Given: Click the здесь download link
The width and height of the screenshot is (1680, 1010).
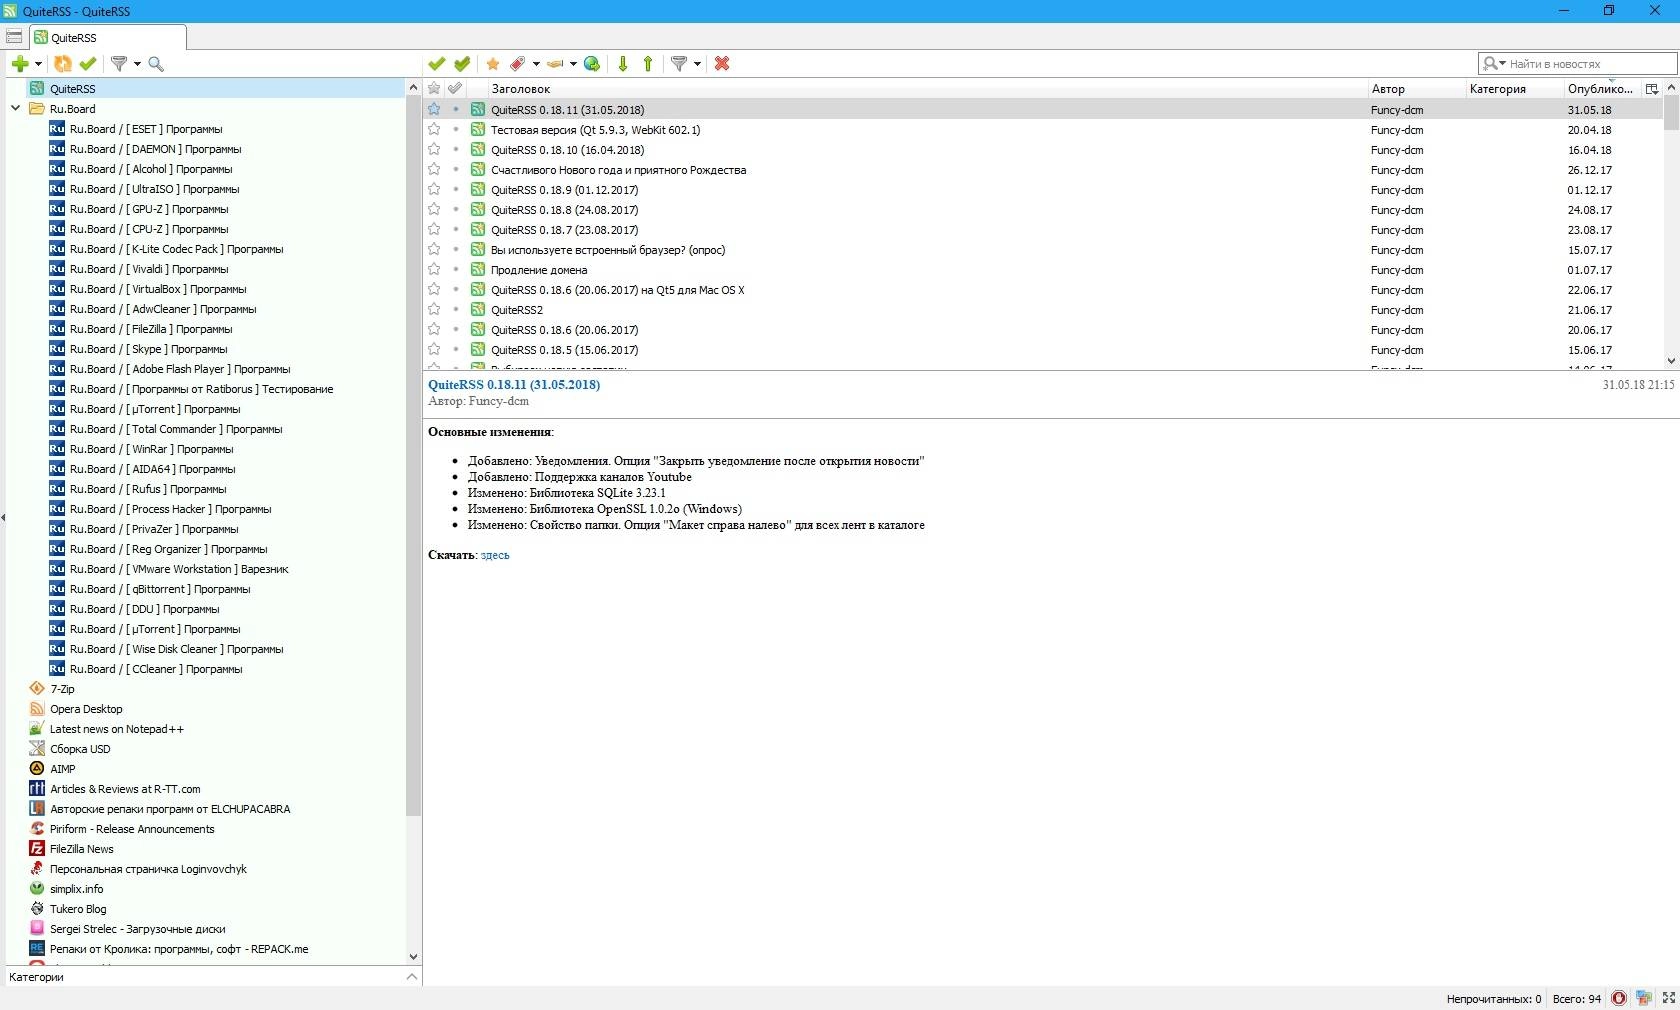Looking at the screenshot, I should (x=495, y=555).
